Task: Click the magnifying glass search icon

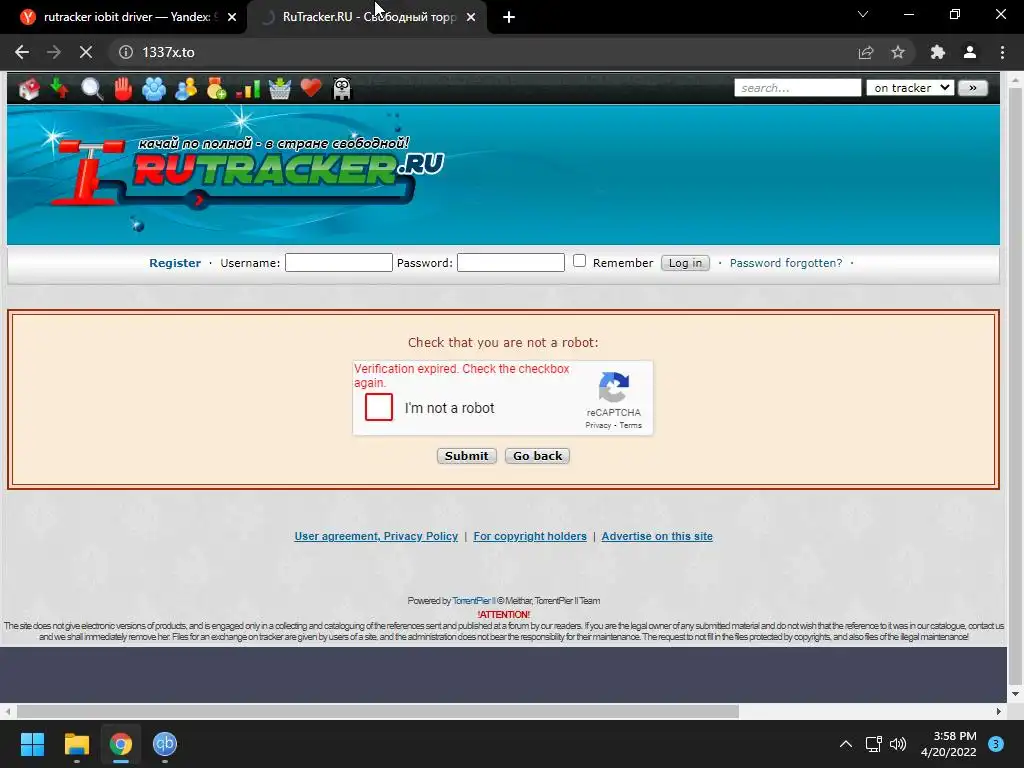Action: click(x=91, y=88)
